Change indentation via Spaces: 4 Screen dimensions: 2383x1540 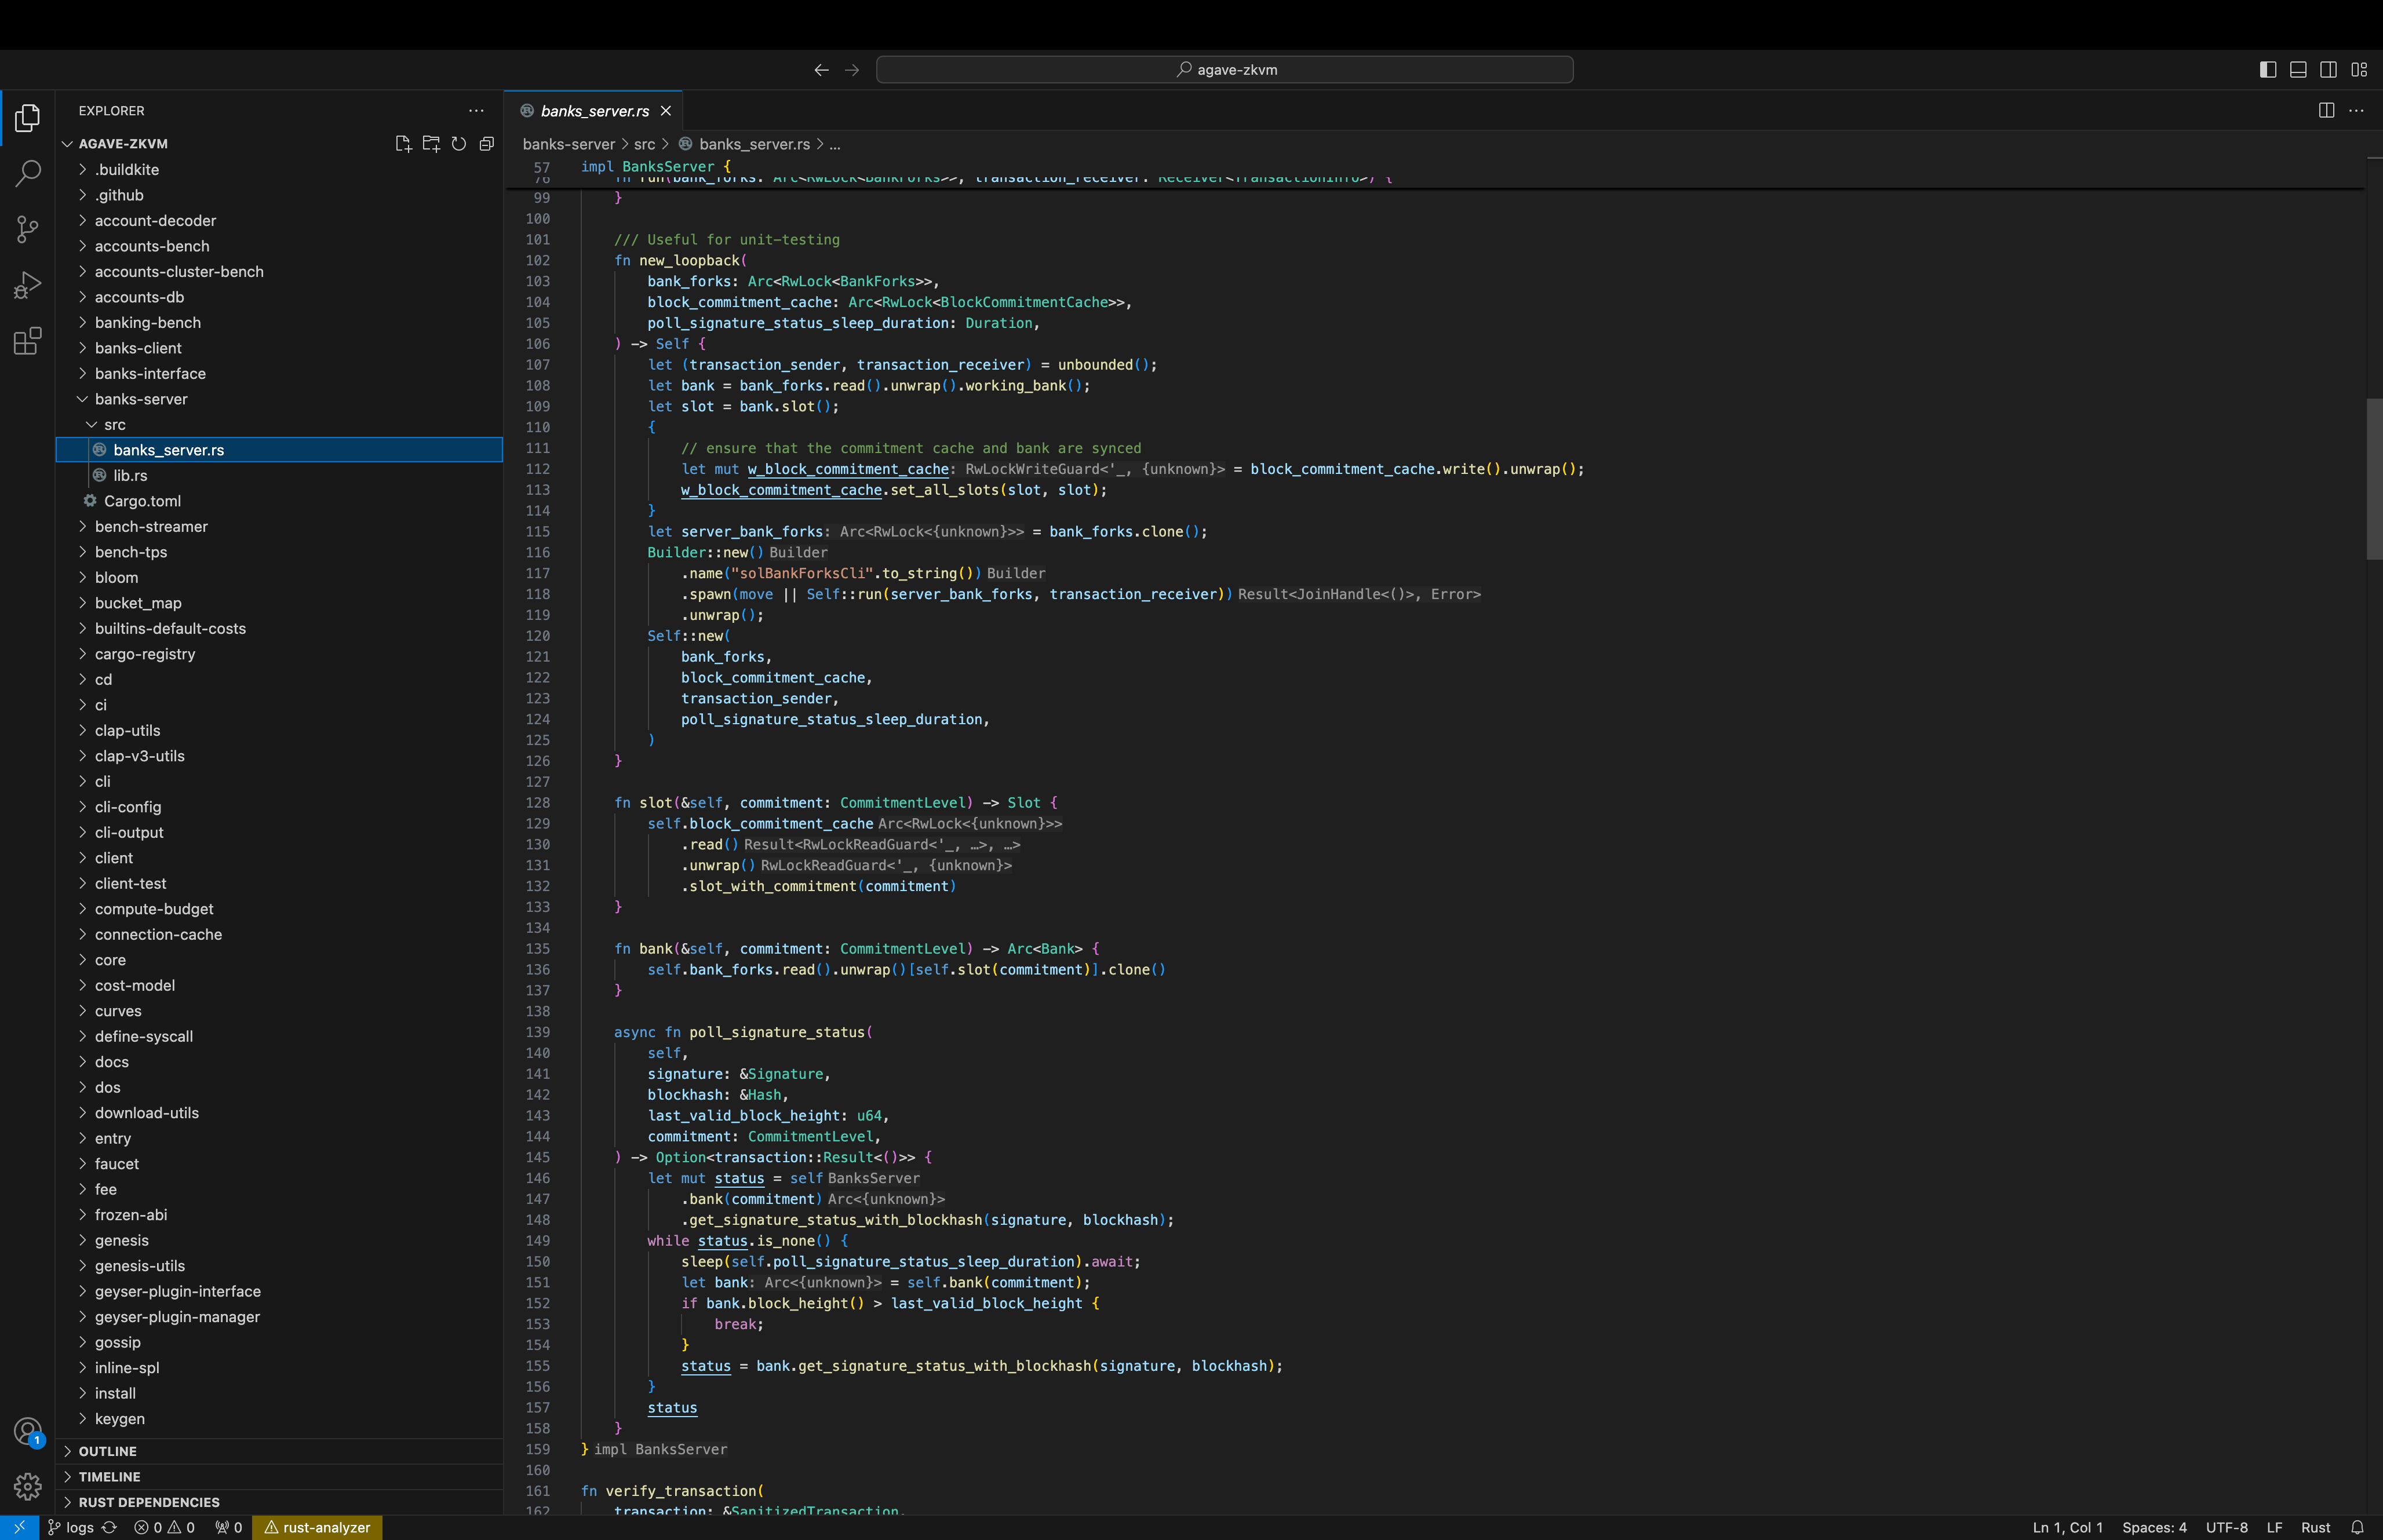click(x=2154, y=1528)
